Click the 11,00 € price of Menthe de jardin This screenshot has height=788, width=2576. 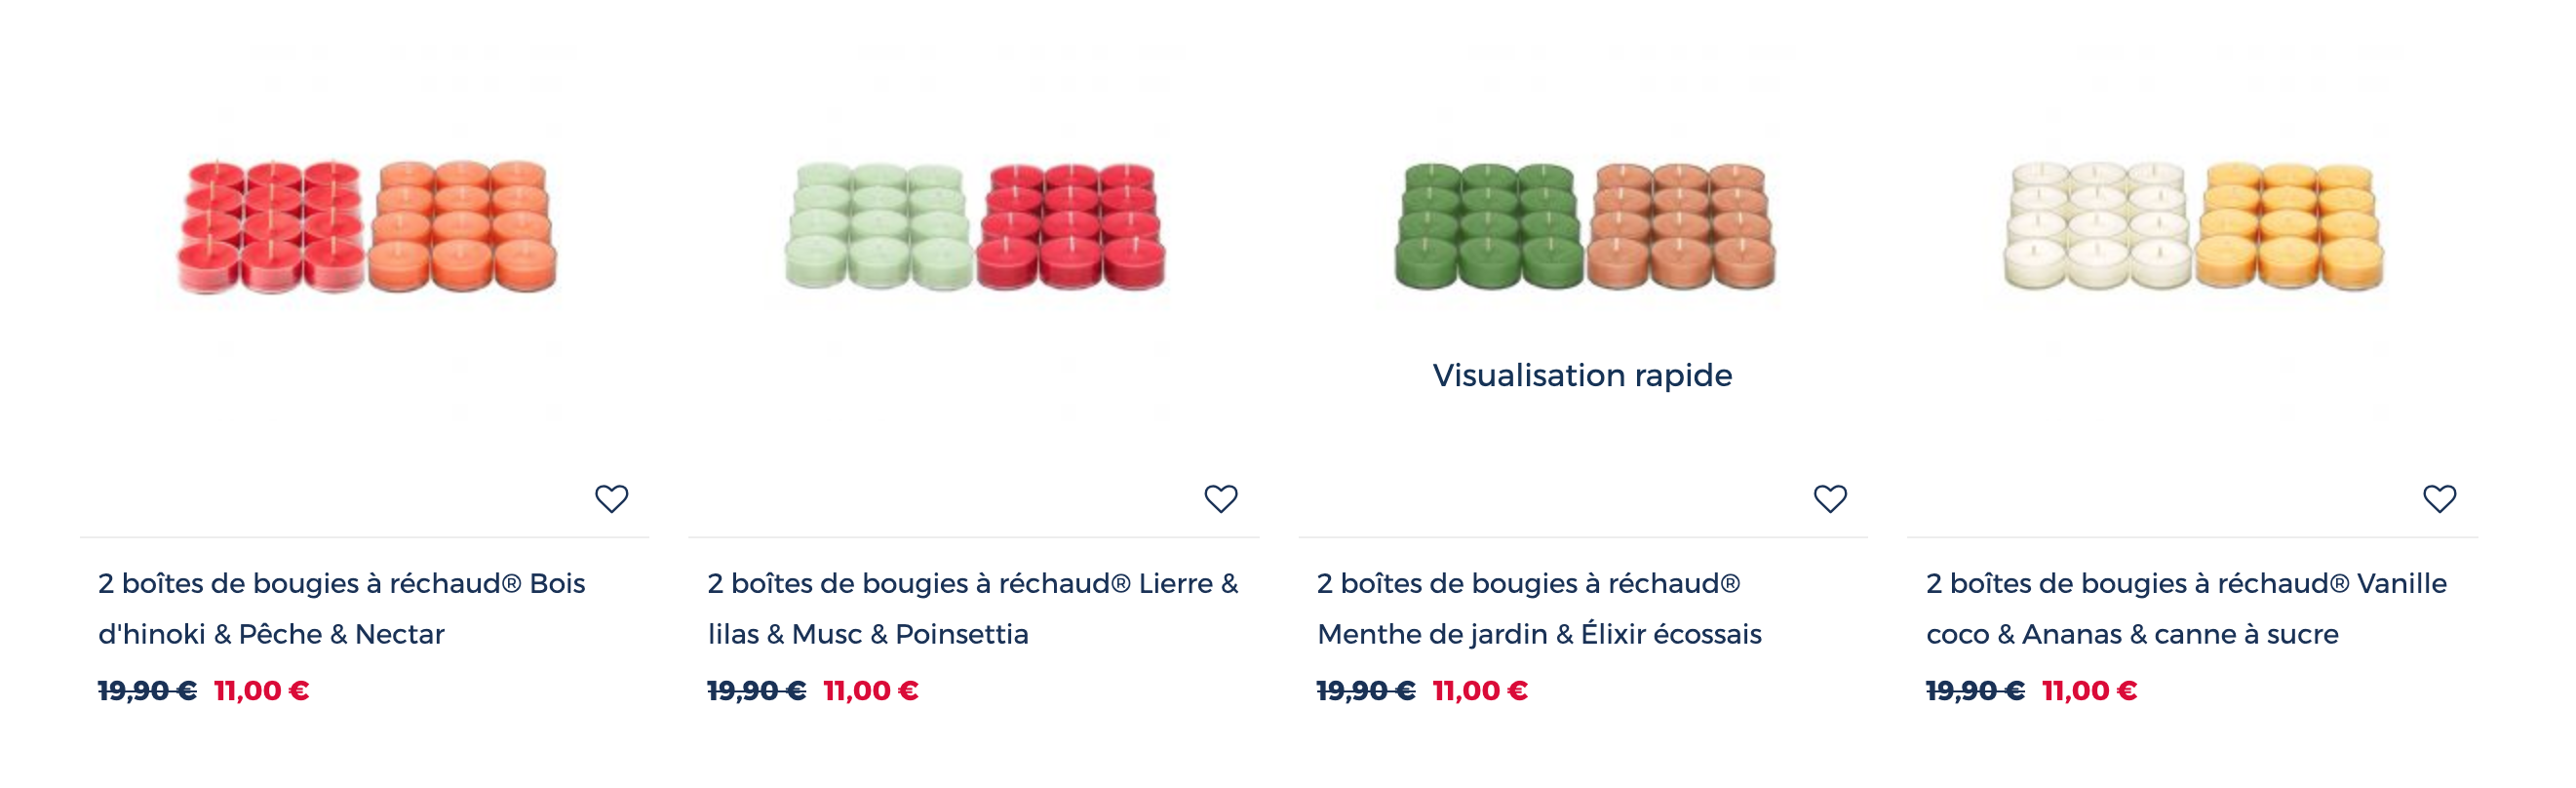[x=1480, y=691]
